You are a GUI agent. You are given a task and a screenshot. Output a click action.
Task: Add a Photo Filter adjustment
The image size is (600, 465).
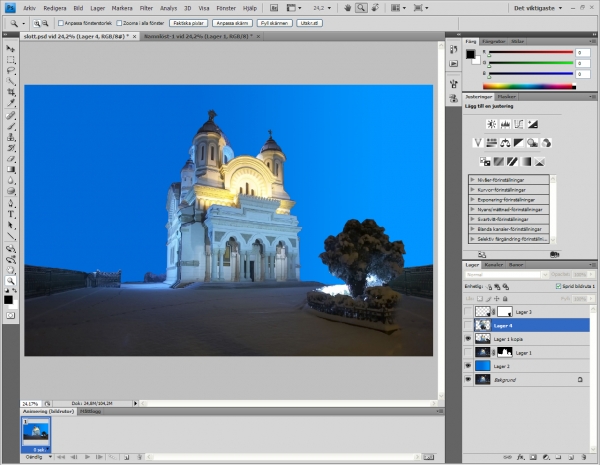(532, 143)
